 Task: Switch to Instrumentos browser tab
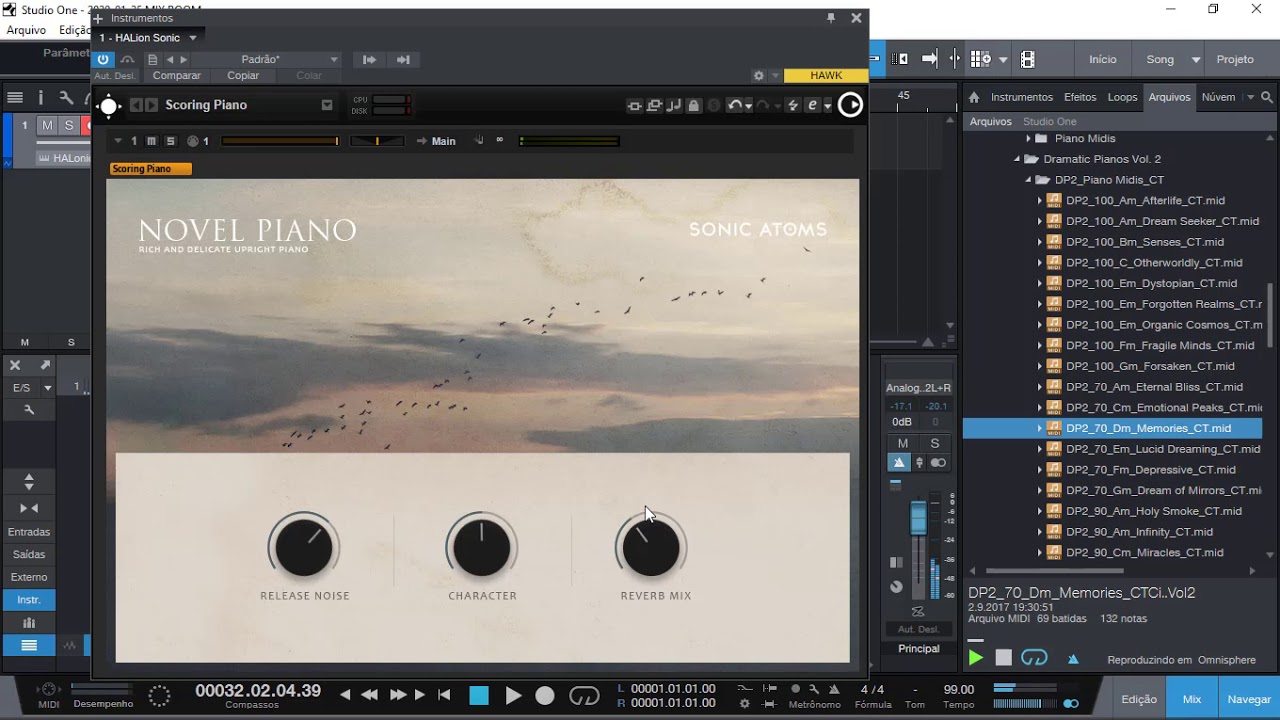1021,97
